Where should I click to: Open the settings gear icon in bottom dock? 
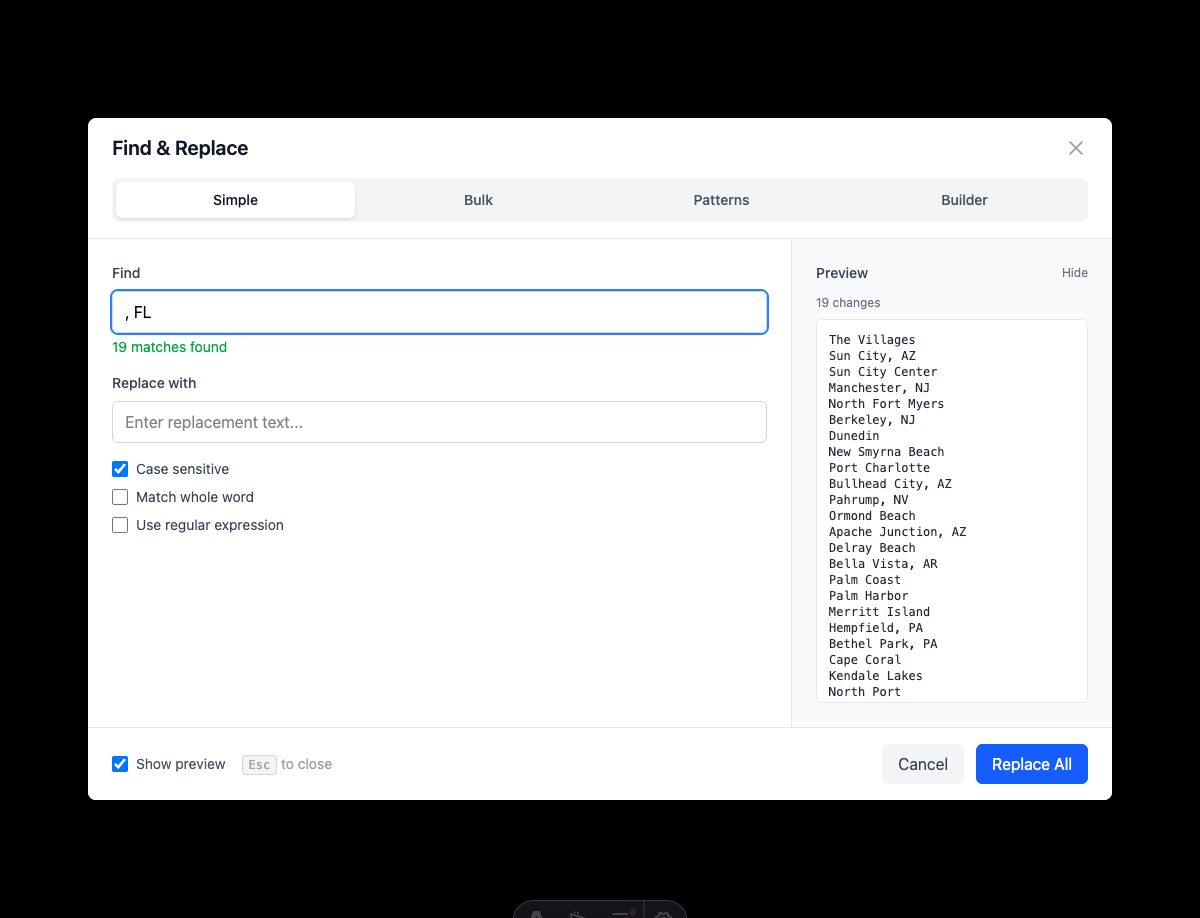tap(663, 913)
